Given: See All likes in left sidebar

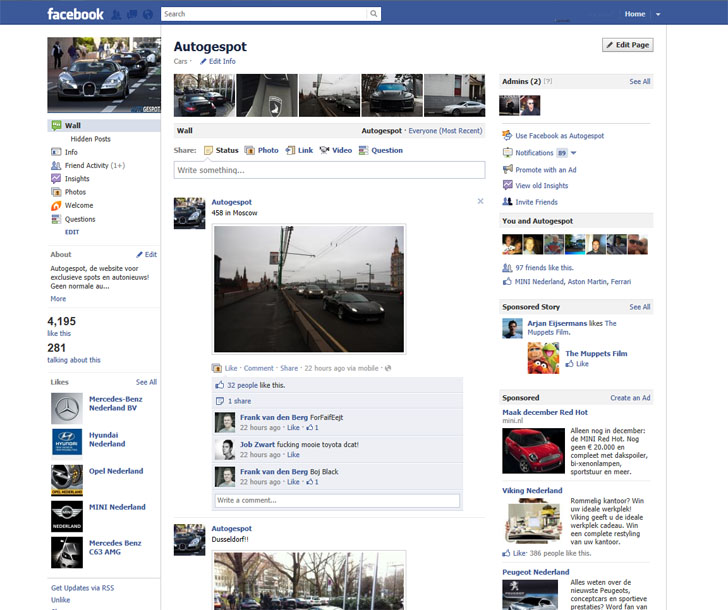Looking at the screenshot, I should pyautogui.click(x=146, y=382).
